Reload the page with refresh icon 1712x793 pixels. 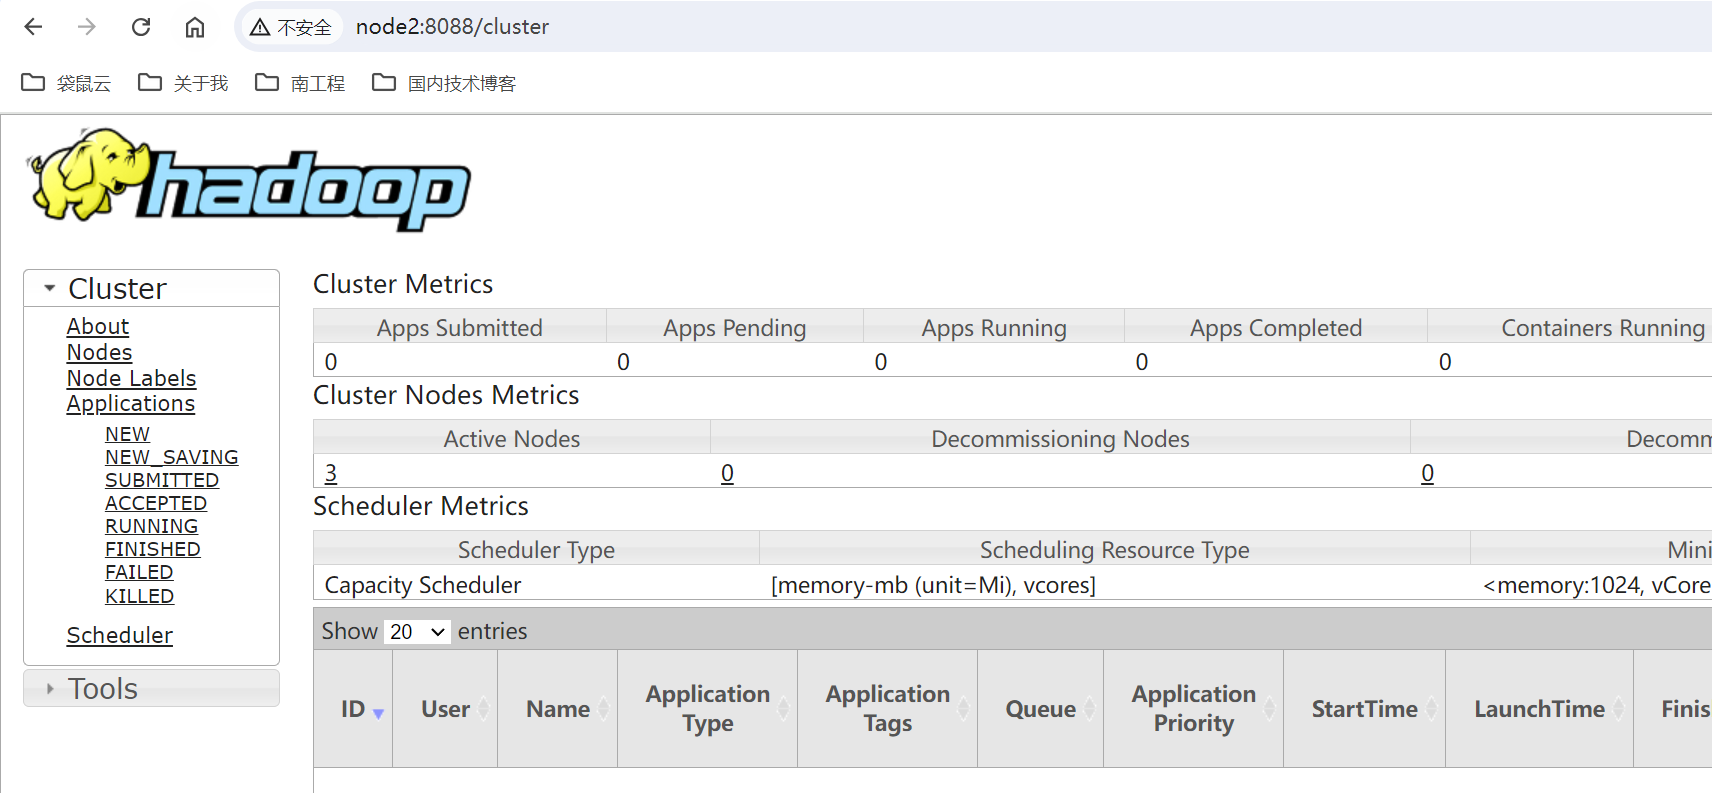[x=141, y=27]
